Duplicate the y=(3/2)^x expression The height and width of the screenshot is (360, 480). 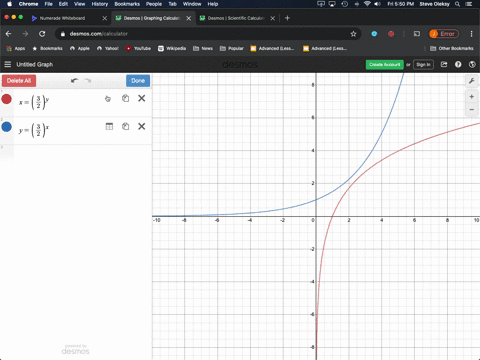click(x=125, y=126)
